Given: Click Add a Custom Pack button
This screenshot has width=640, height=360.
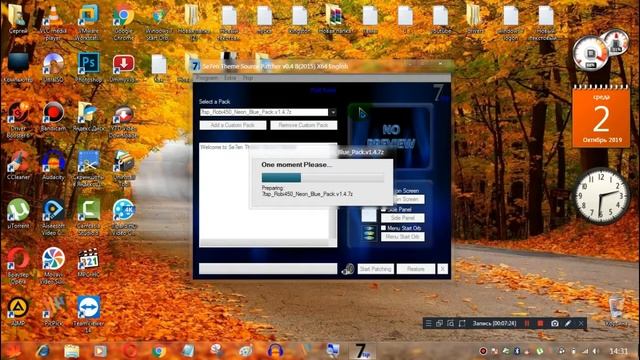Looking at the screenshot, I should [x=233, y=125].
